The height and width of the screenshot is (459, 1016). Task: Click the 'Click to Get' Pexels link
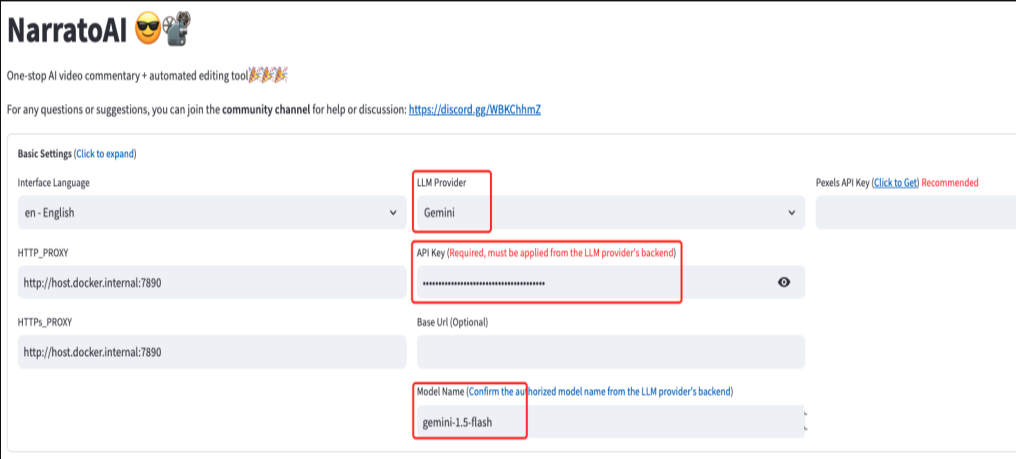pos(895,183)
